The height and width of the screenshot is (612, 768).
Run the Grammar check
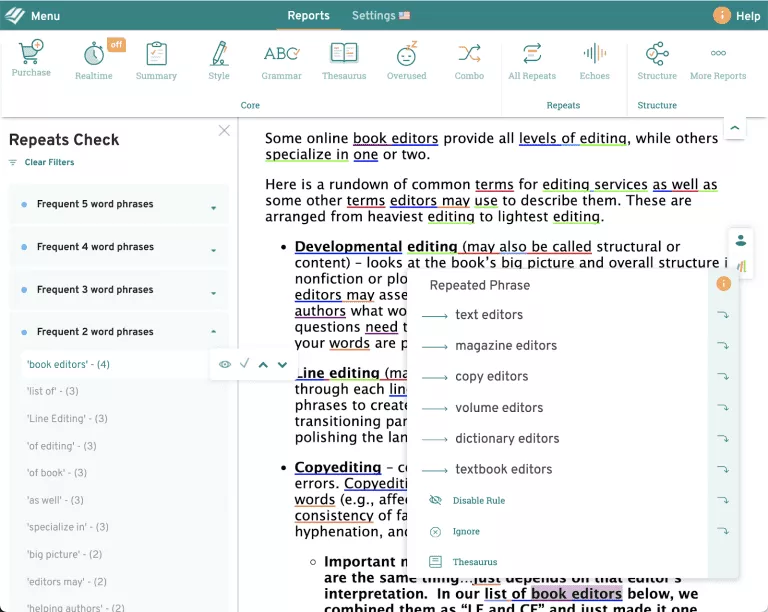pyautogui.click(x=282, y=61)
